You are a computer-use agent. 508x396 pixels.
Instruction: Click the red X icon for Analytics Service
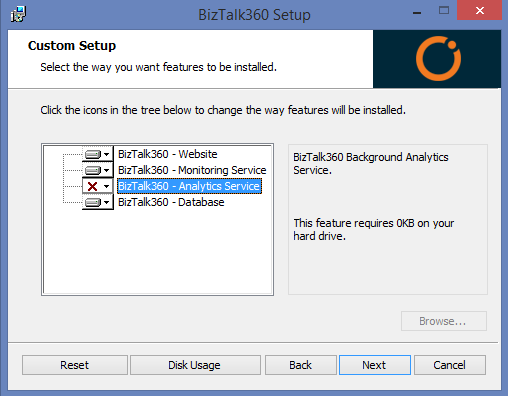tap(92, 186)
